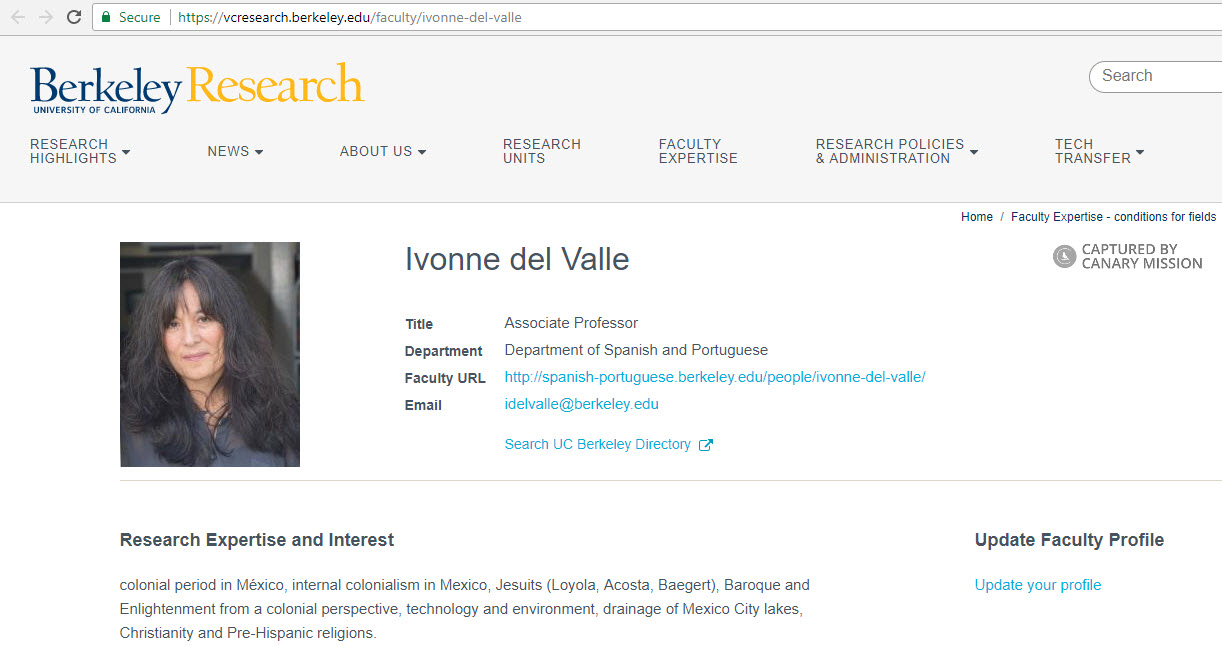Image resolution: width=1222 pixels, height=646 pixels.
Task: Open the News dropdown menu
Action: coord(235,151)
